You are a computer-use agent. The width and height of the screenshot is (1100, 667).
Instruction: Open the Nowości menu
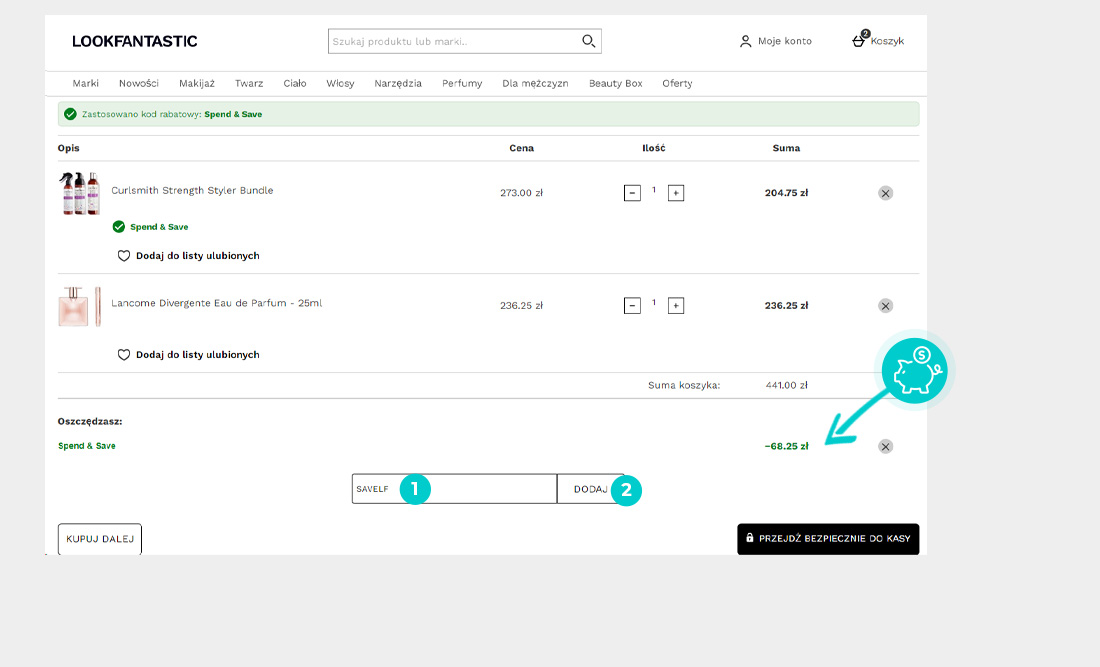(x=139, y=83)
